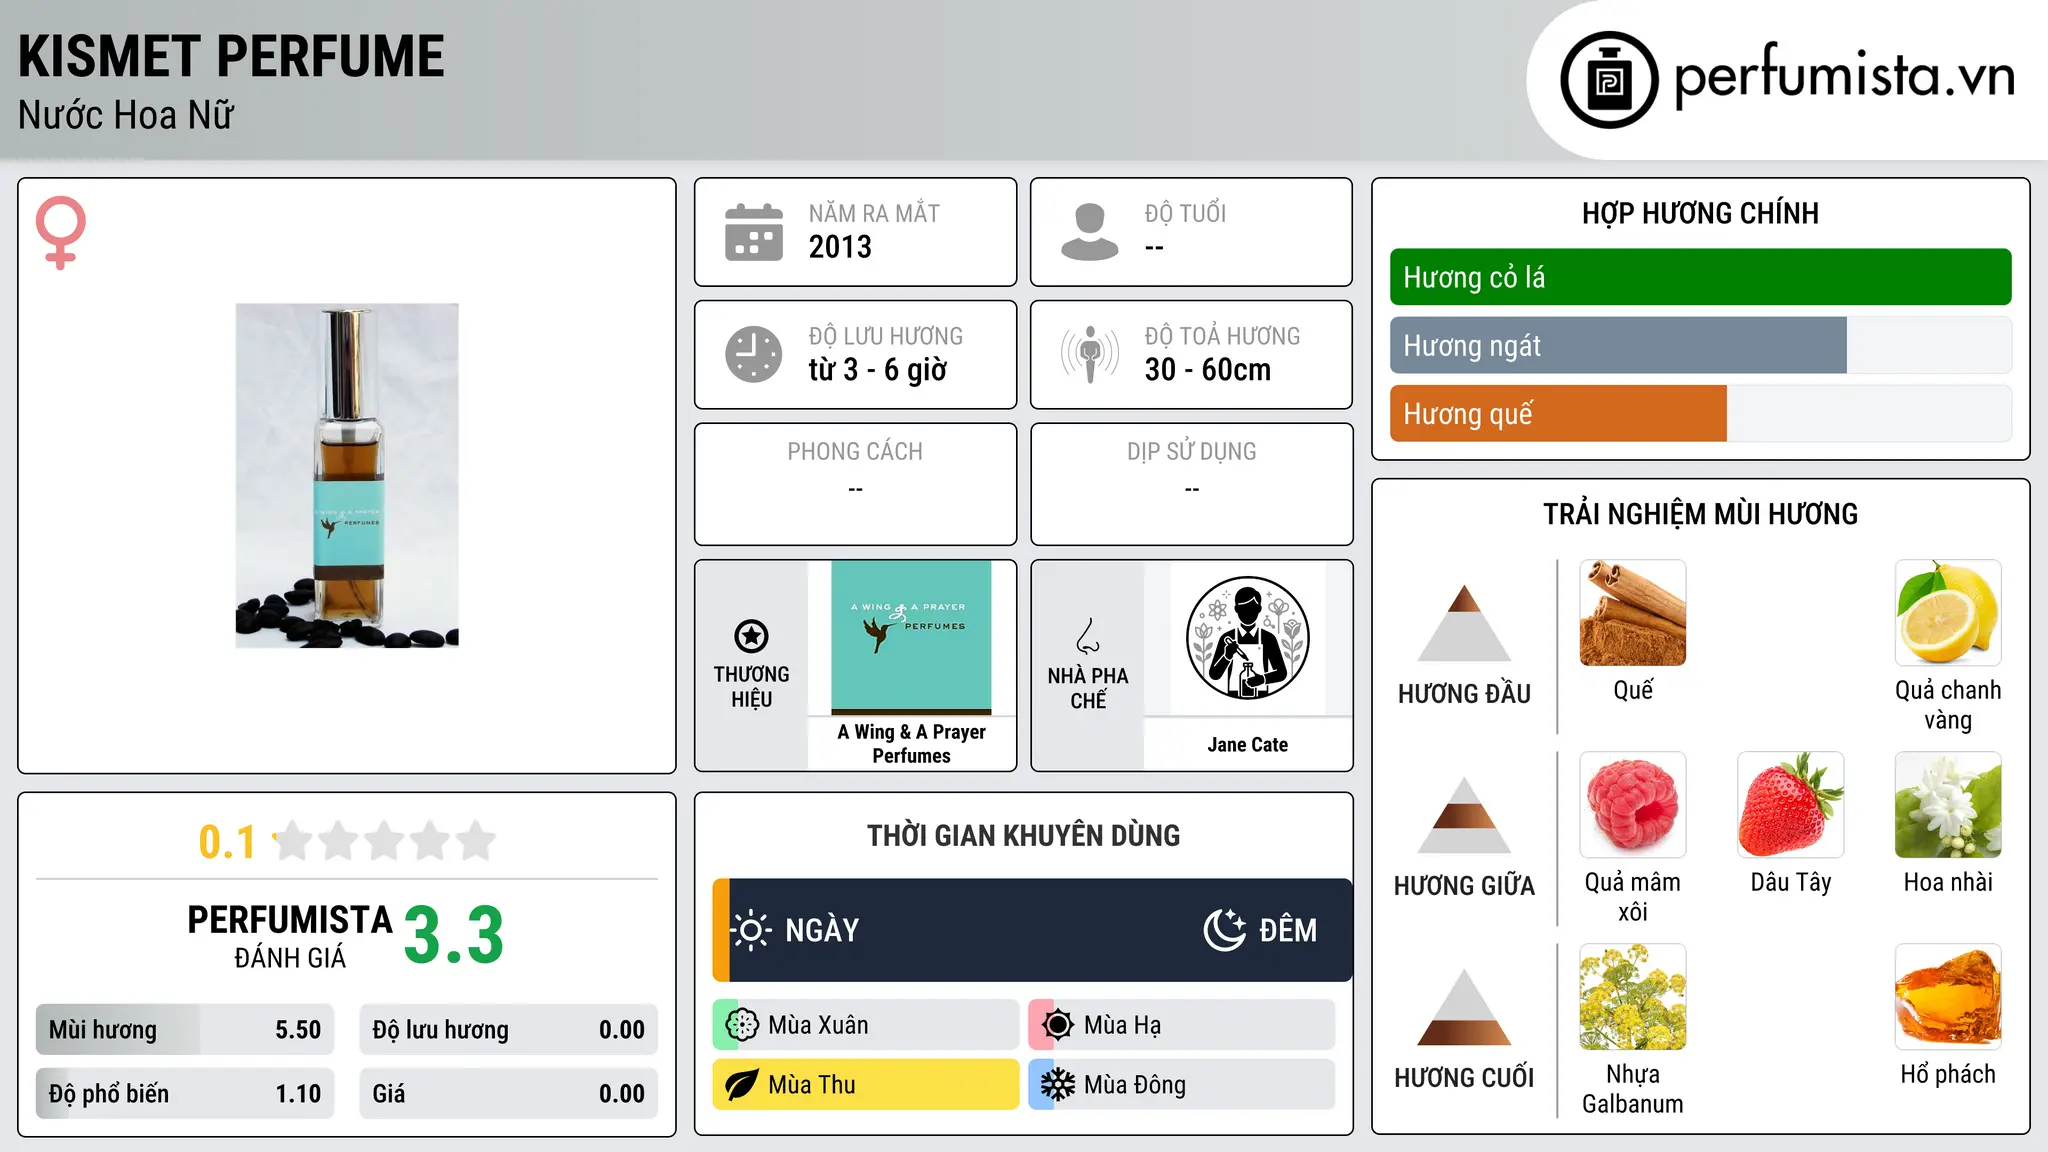Click the snowflake icon for Mùa Đông
2048x1152 pixels.
pos(1058,1085)
